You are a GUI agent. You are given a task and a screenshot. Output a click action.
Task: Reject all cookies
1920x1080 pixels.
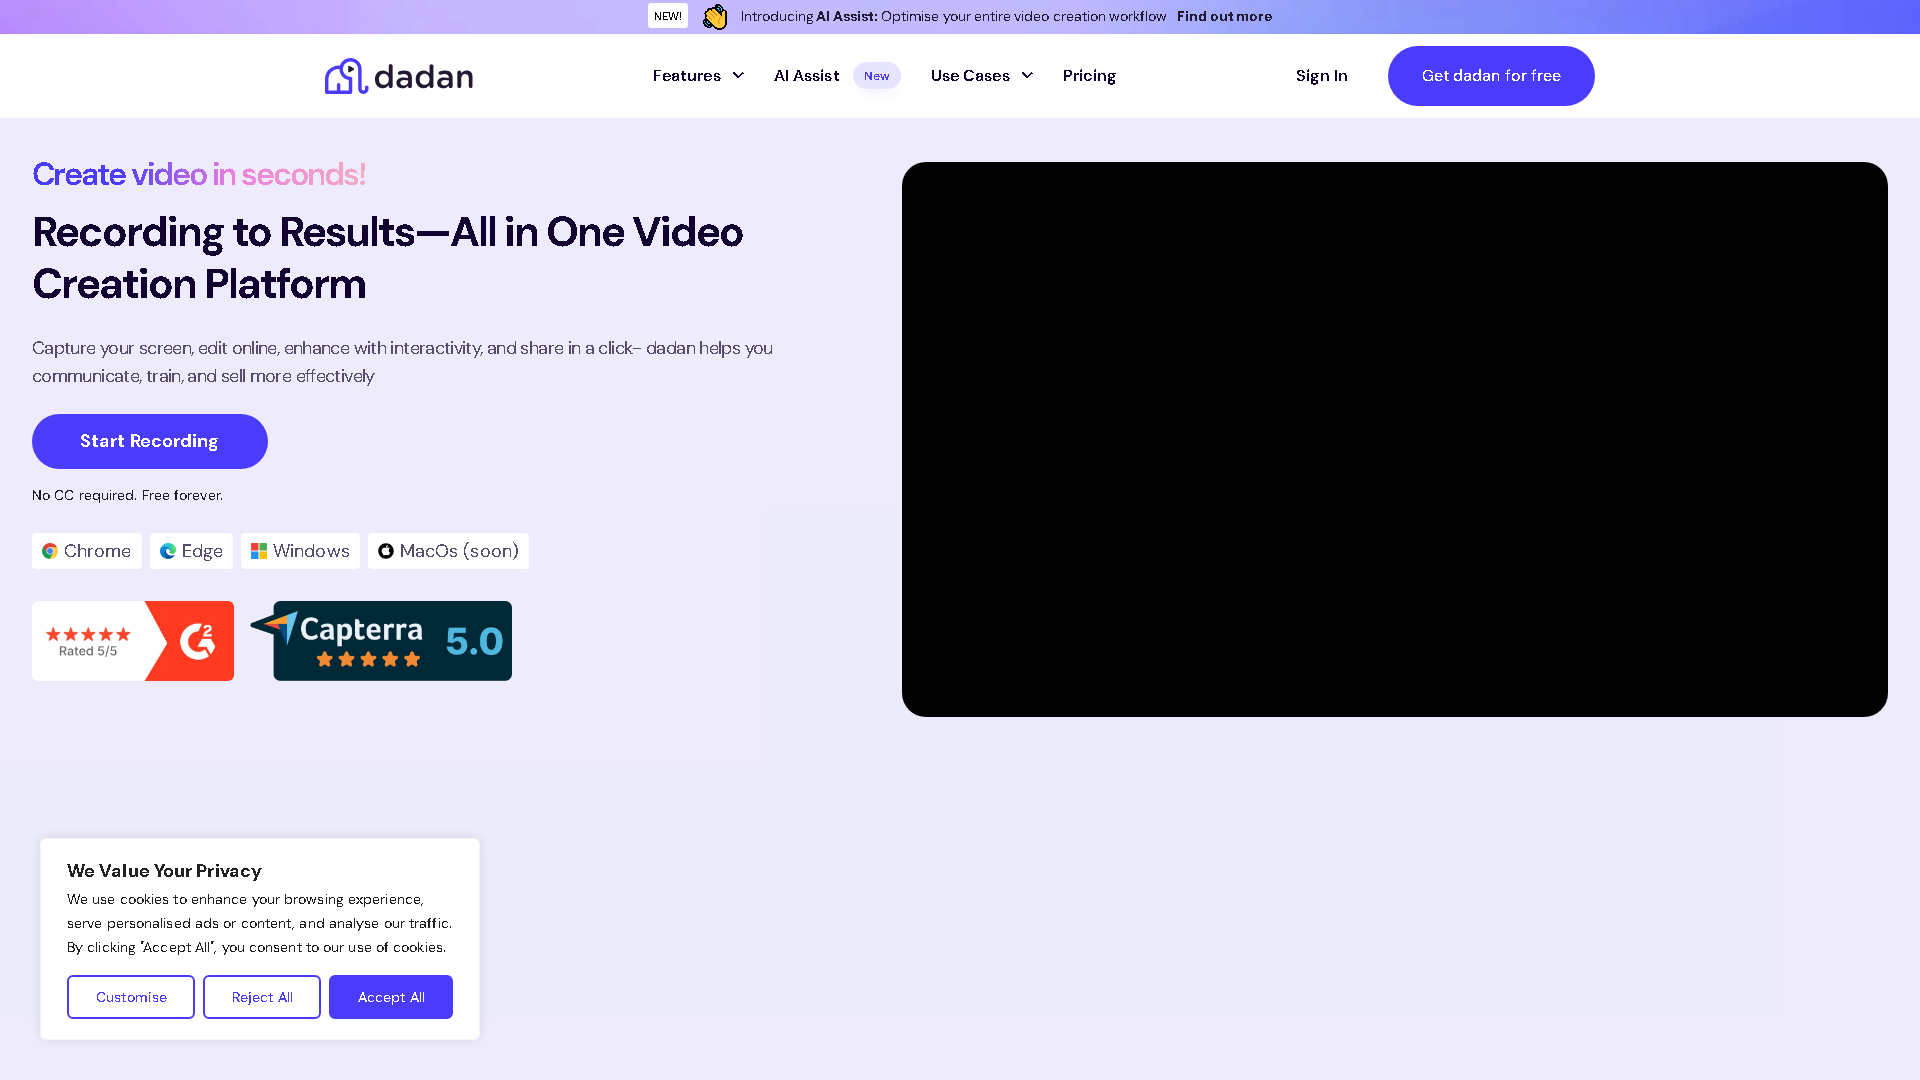261,996
